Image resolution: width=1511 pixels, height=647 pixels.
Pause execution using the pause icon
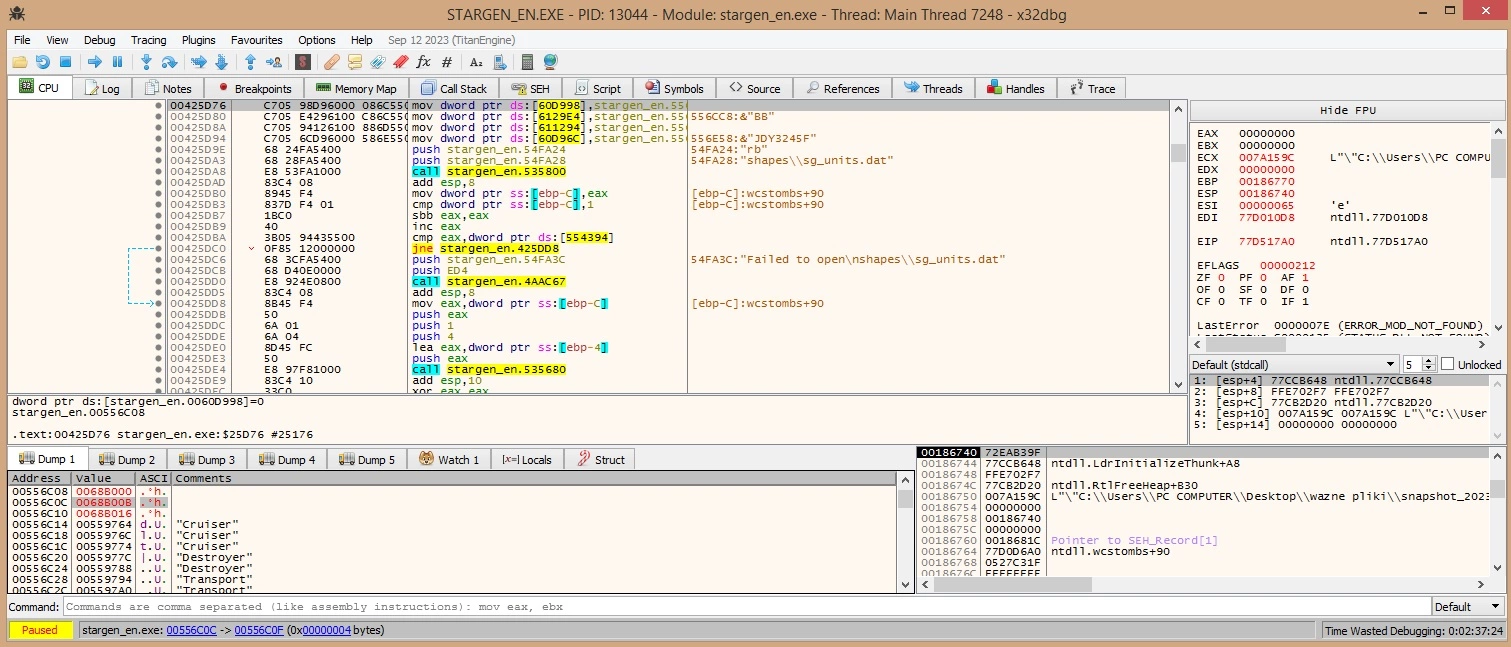[117, 62]
